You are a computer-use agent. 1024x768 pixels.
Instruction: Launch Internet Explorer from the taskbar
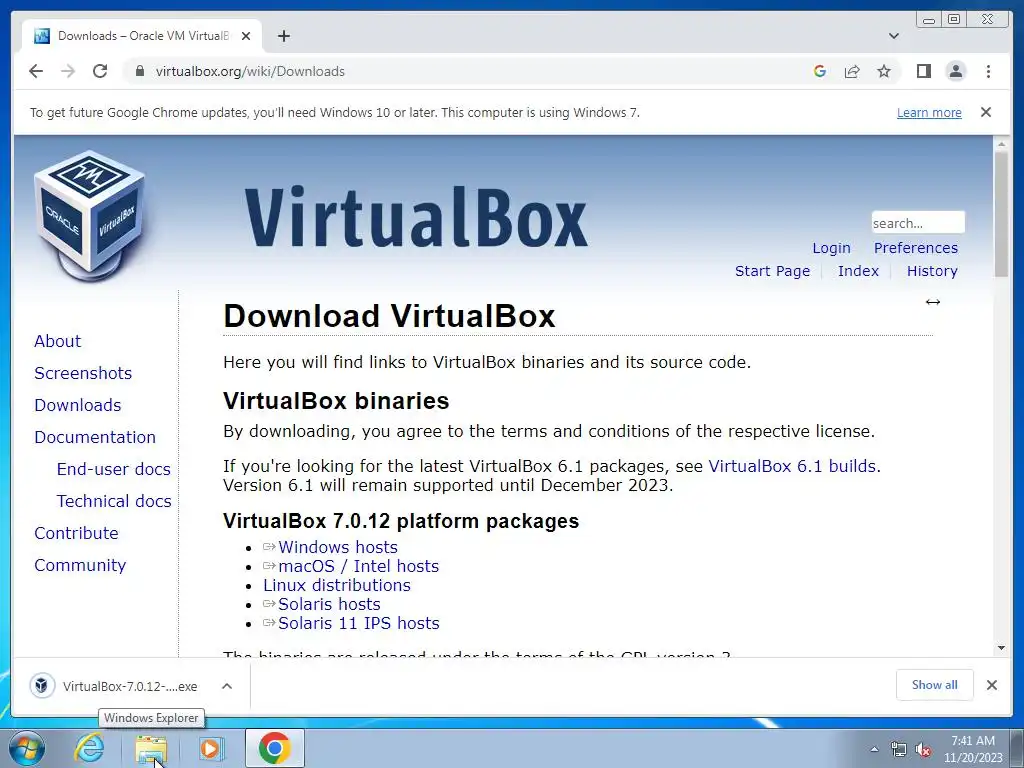[x=89, y=748]
